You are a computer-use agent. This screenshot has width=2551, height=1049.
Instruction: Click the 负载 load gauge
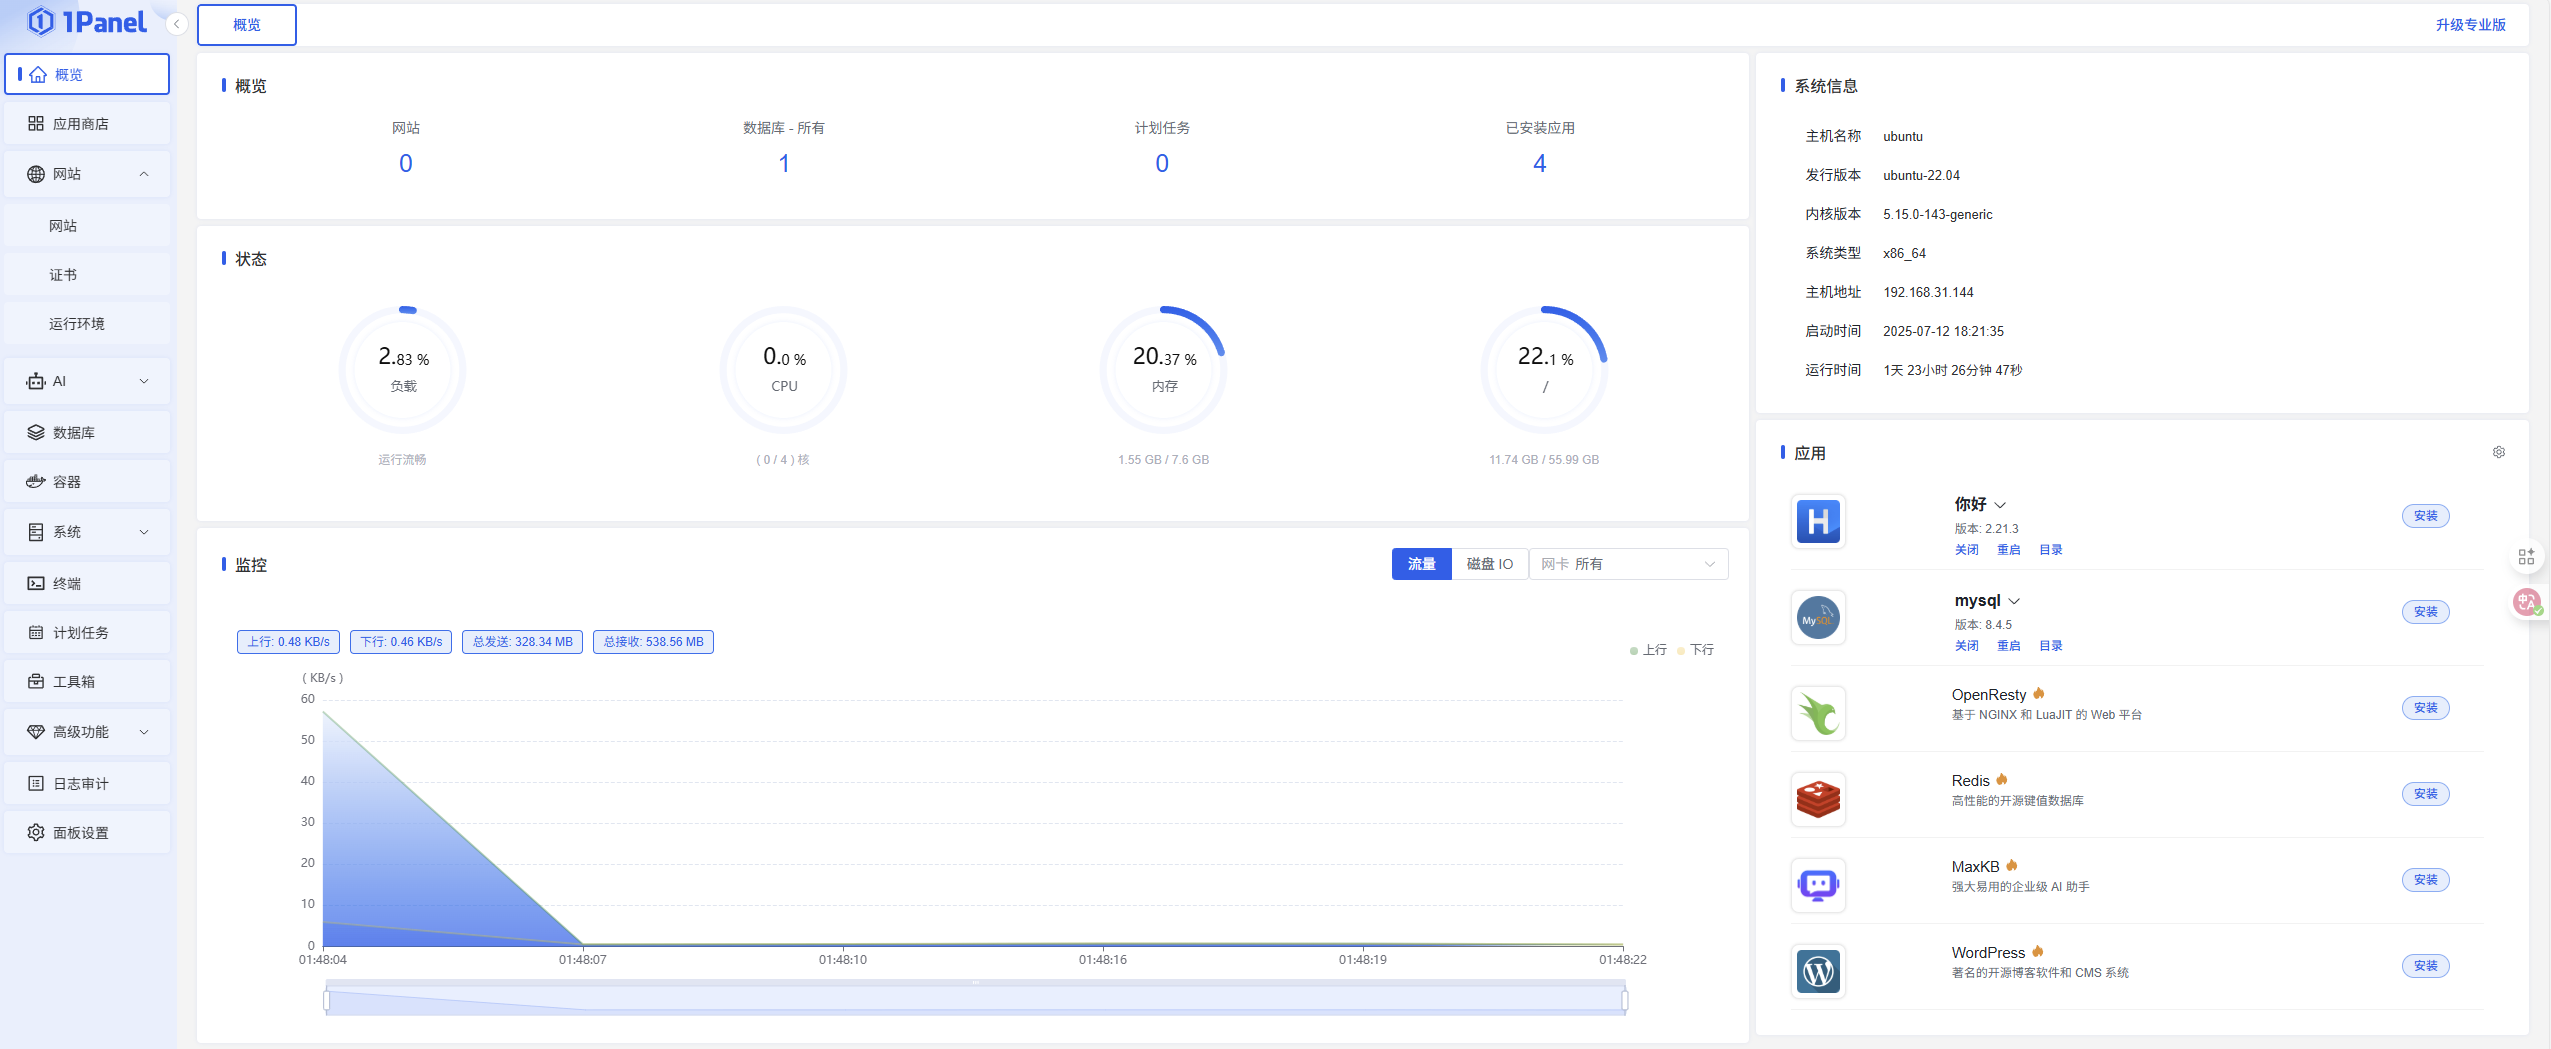click(x=403, y=370)
